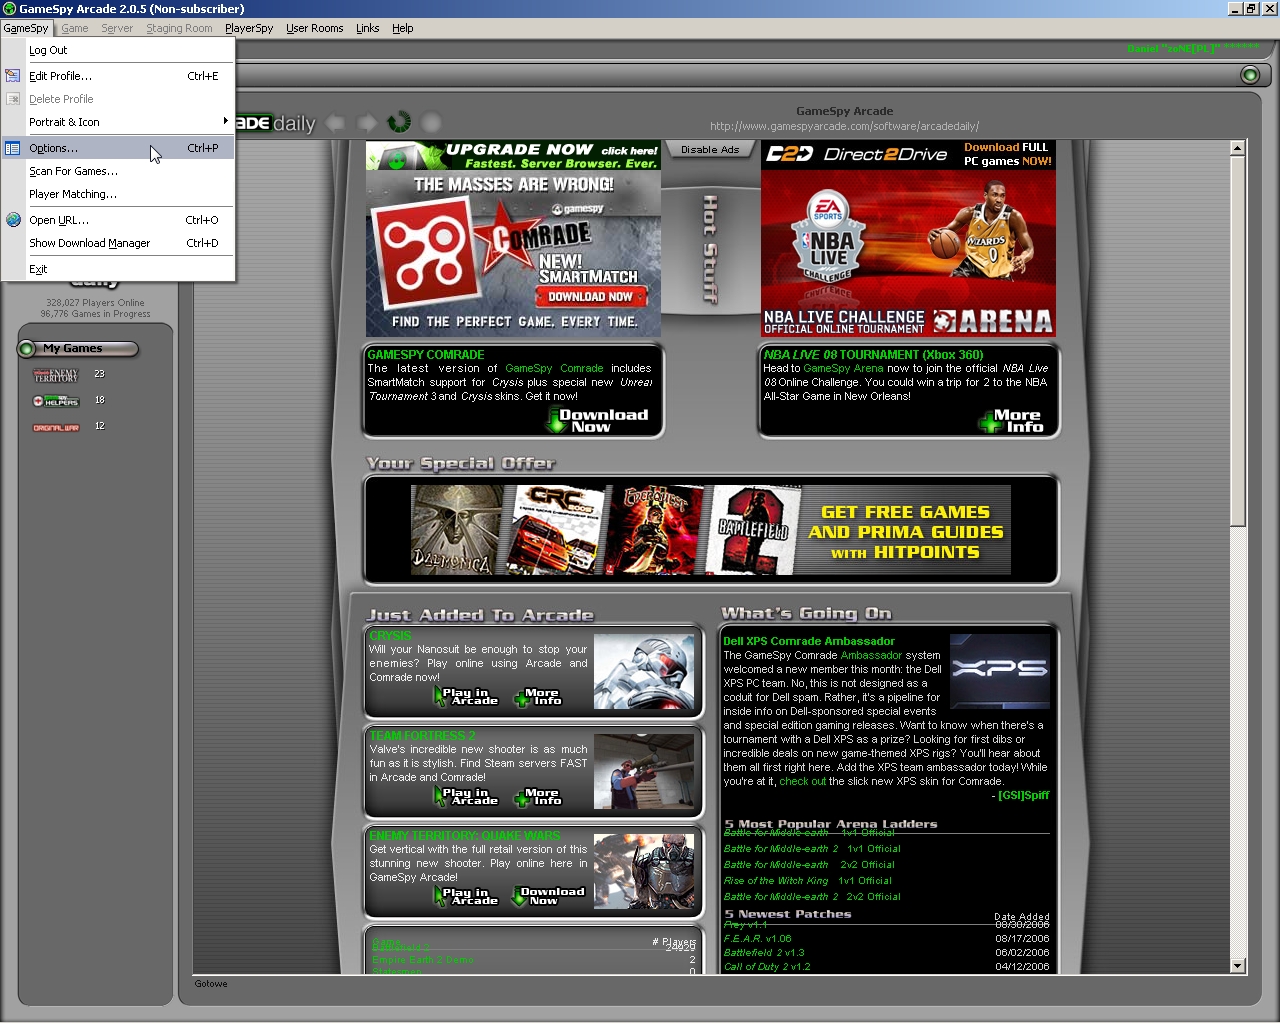The image size is (1280, 1024).
Task: Click the EverQuest game box cover
Action: tap(653, 530)
